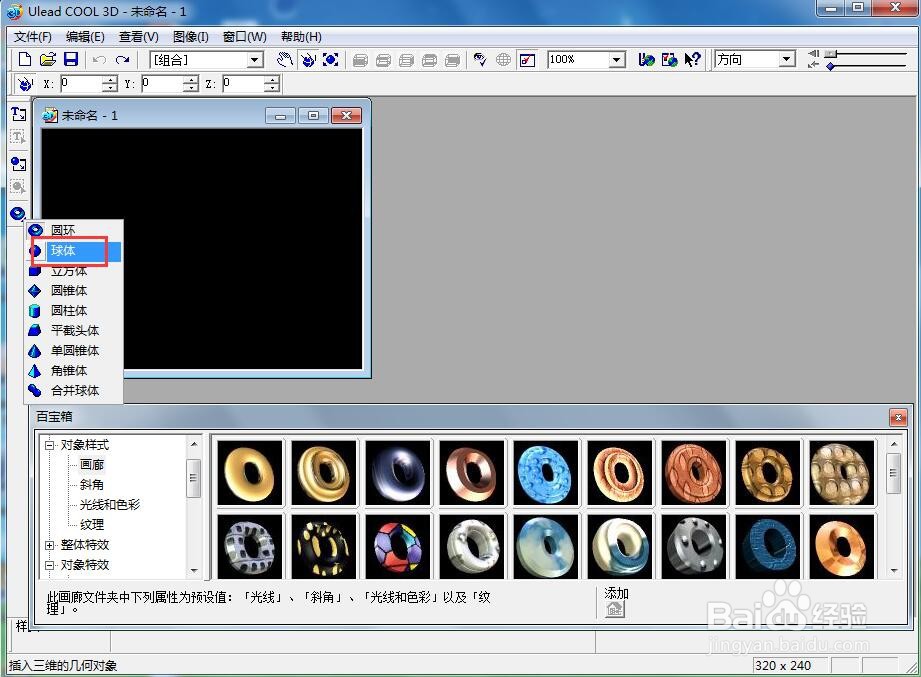Image resolution: width=921 pixels, height=677 pixels.
Task: Click the middle face-shape toolbar icon
Action: pos(406,60)
